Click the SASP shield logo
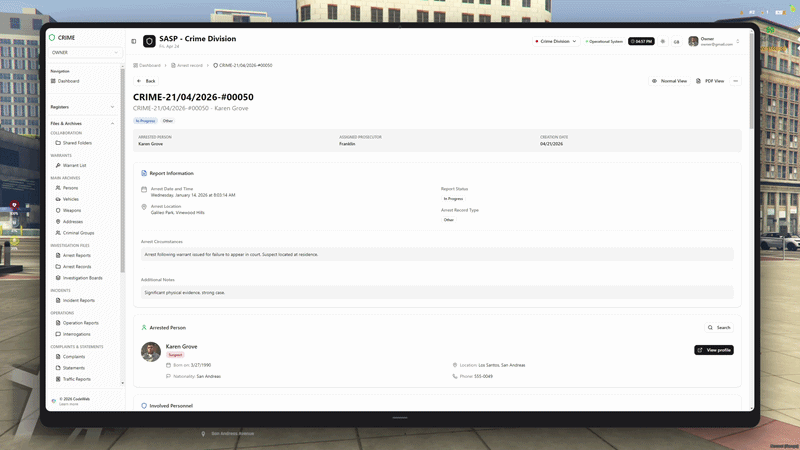 pos(149,41)
